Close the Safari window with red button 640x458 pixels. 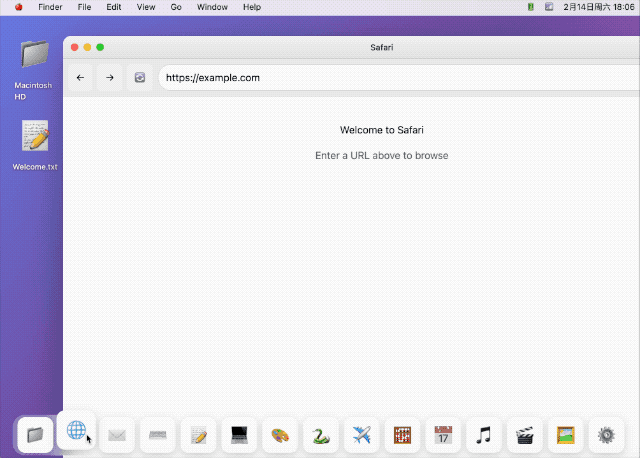point(75,47)
